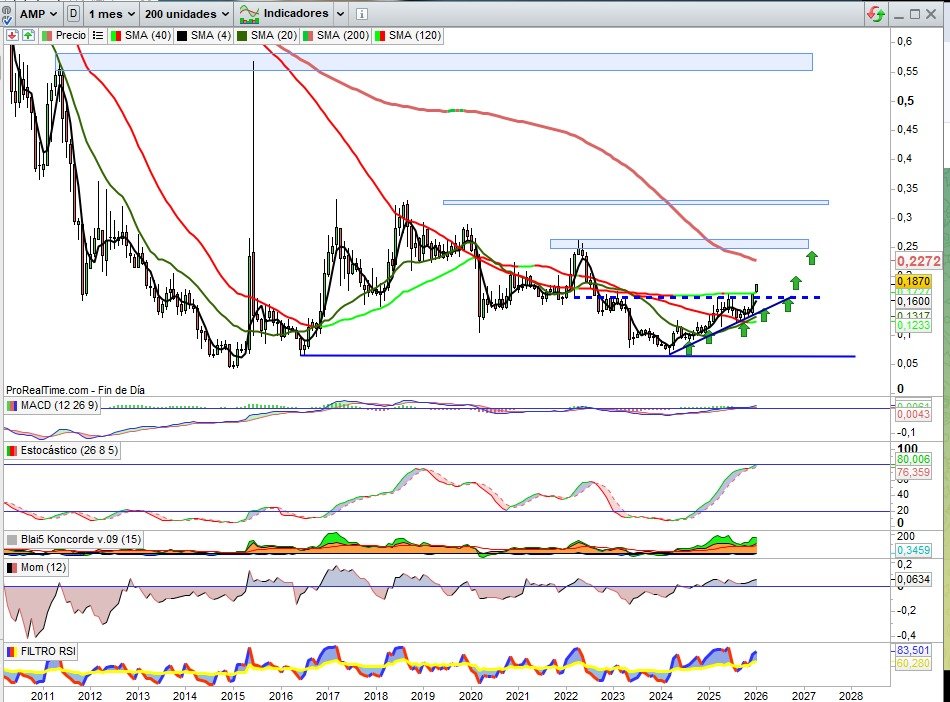Expand the arrow next to Indicadores

340,13
